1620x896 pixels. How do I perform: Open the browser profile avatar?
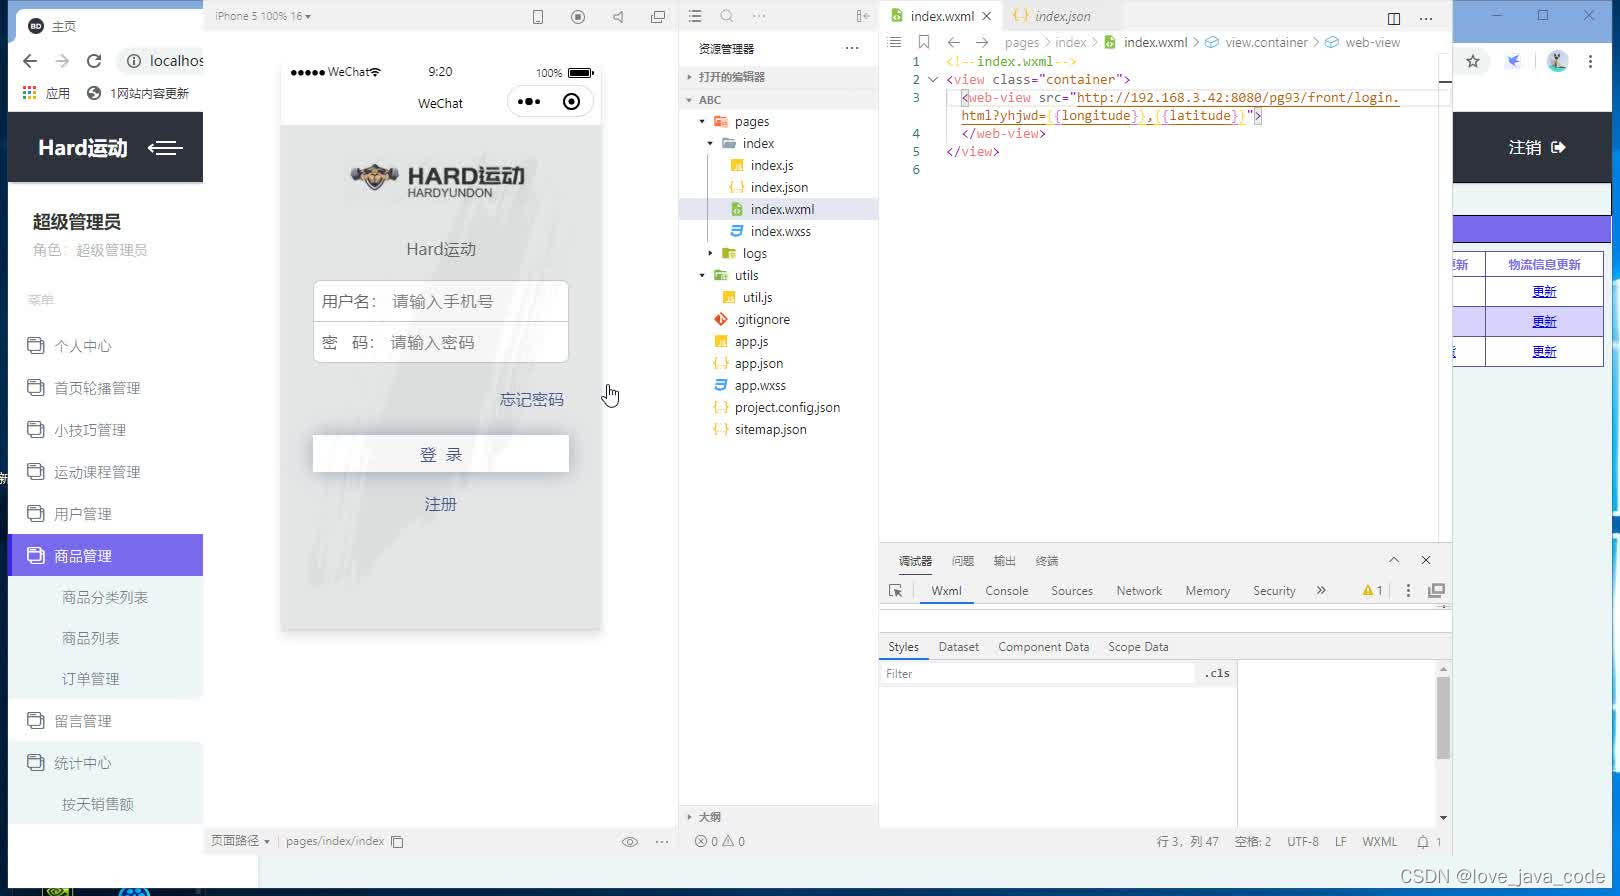(x=1557, y=61)
